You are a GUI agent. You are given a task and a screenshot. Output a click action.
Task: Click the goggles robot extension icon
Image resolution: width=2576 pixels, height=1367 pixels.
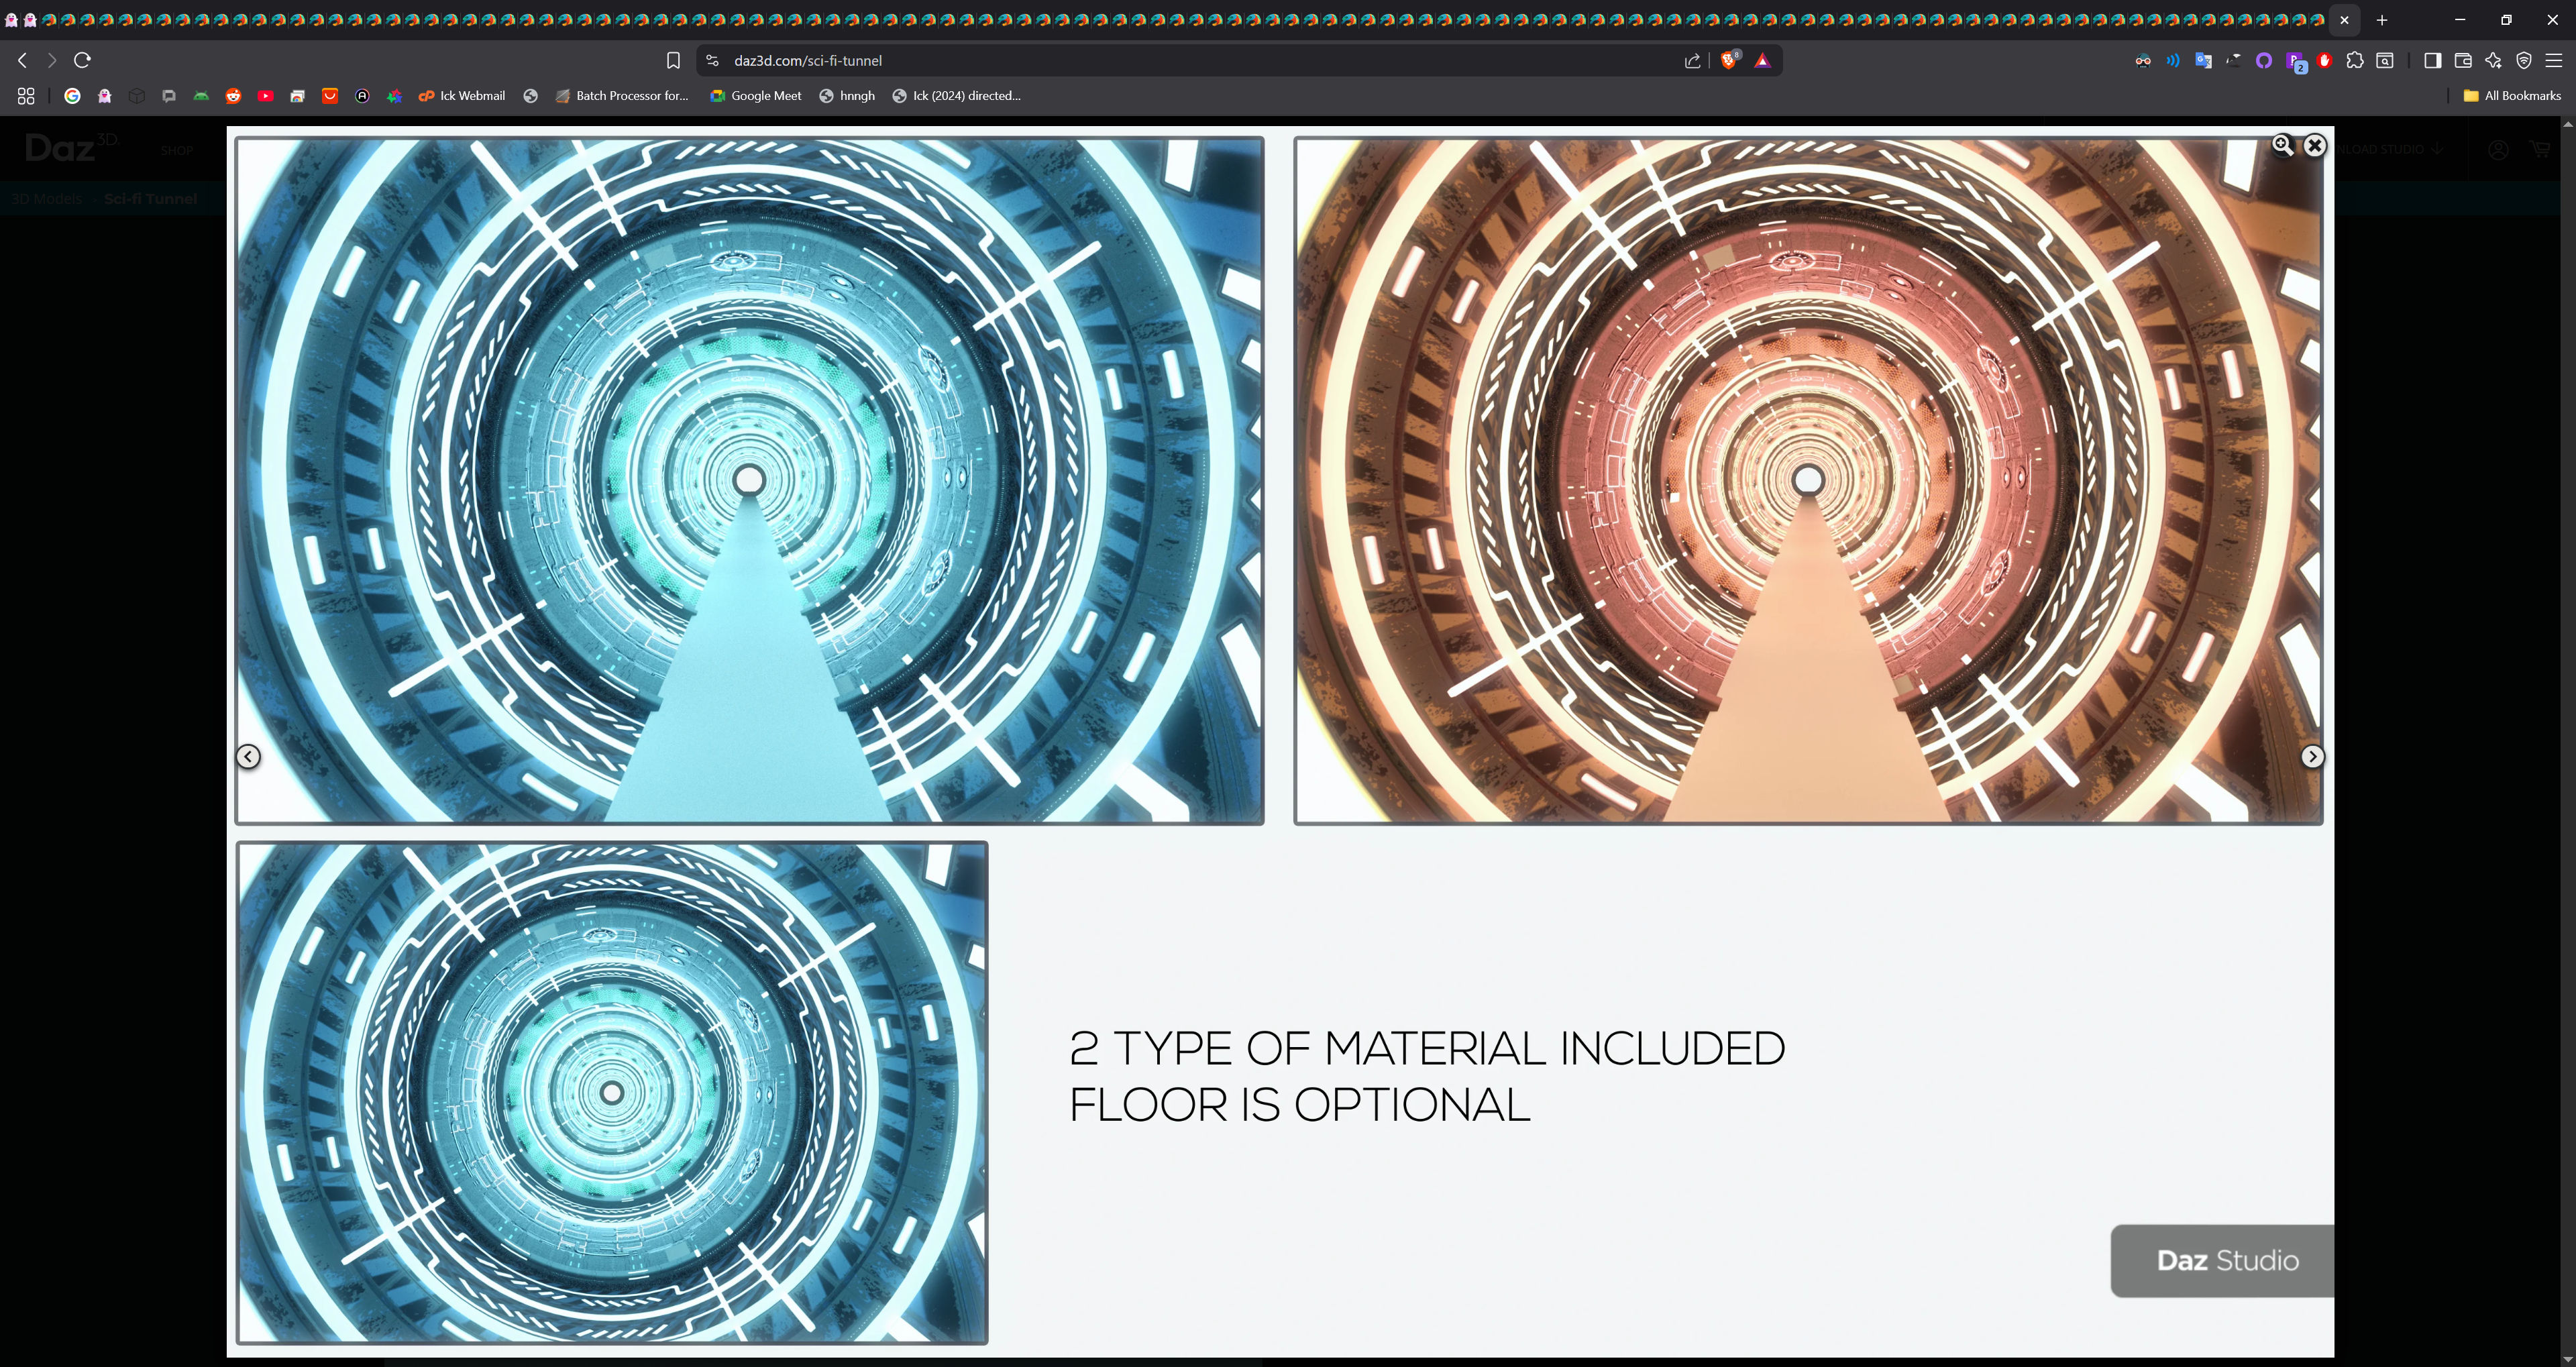[2143, 61]
